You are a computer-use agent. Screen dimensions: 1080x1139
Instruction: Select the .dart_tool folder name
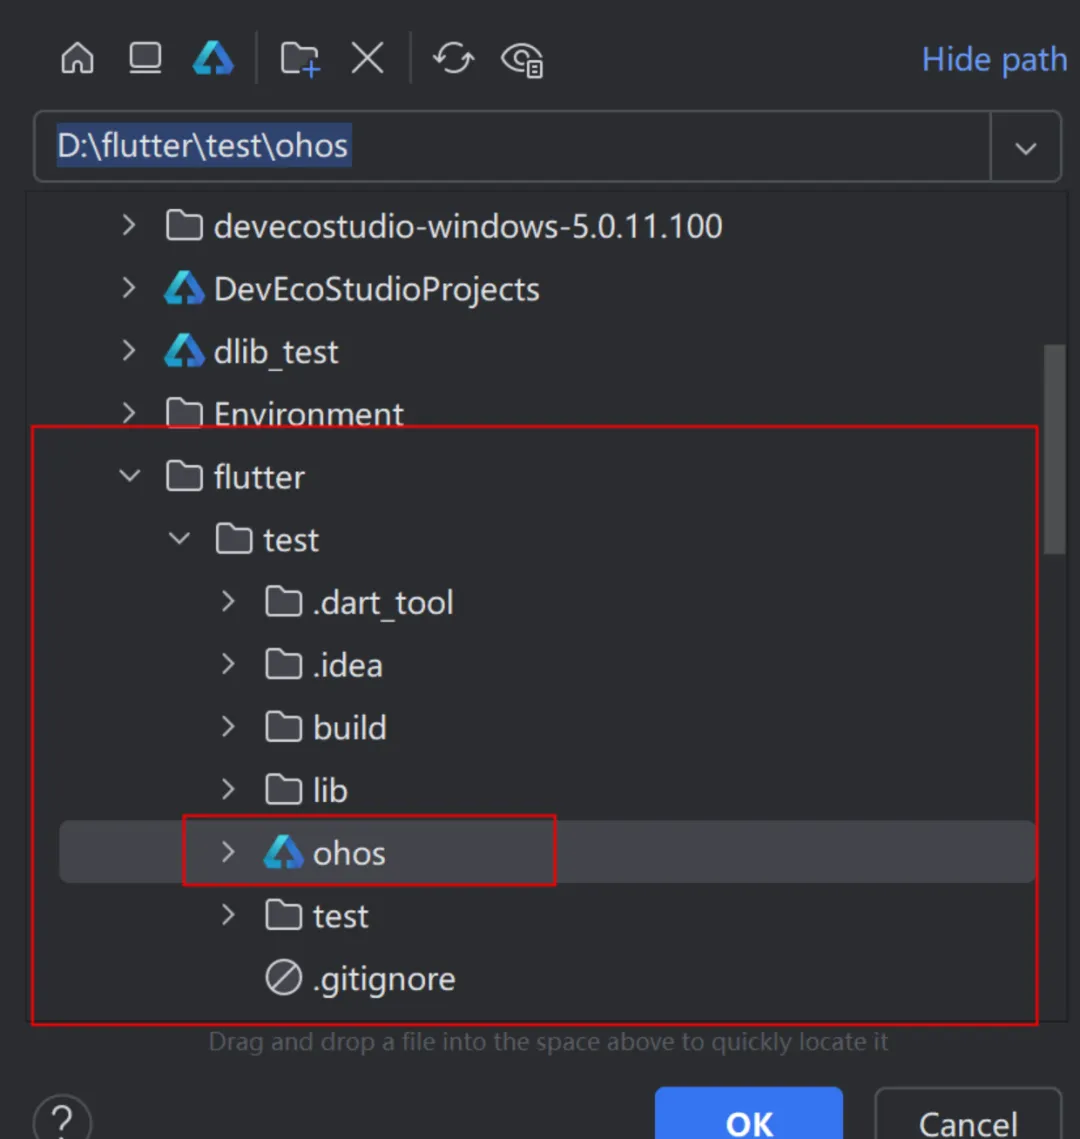[383, 604]
